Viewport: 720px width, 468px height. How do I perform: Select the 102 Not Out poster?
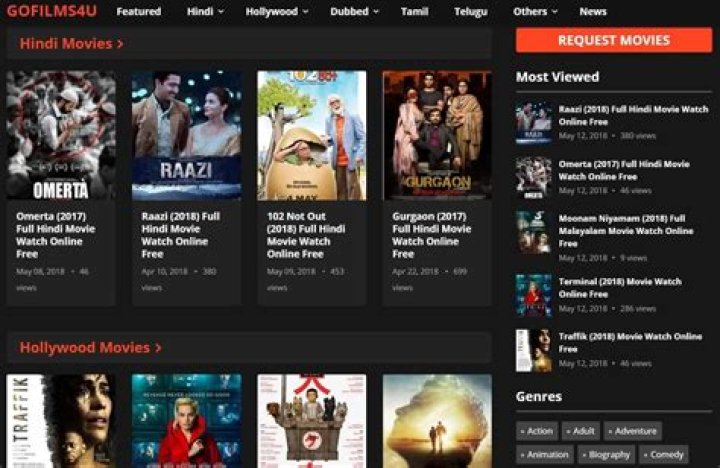[311, 135]
